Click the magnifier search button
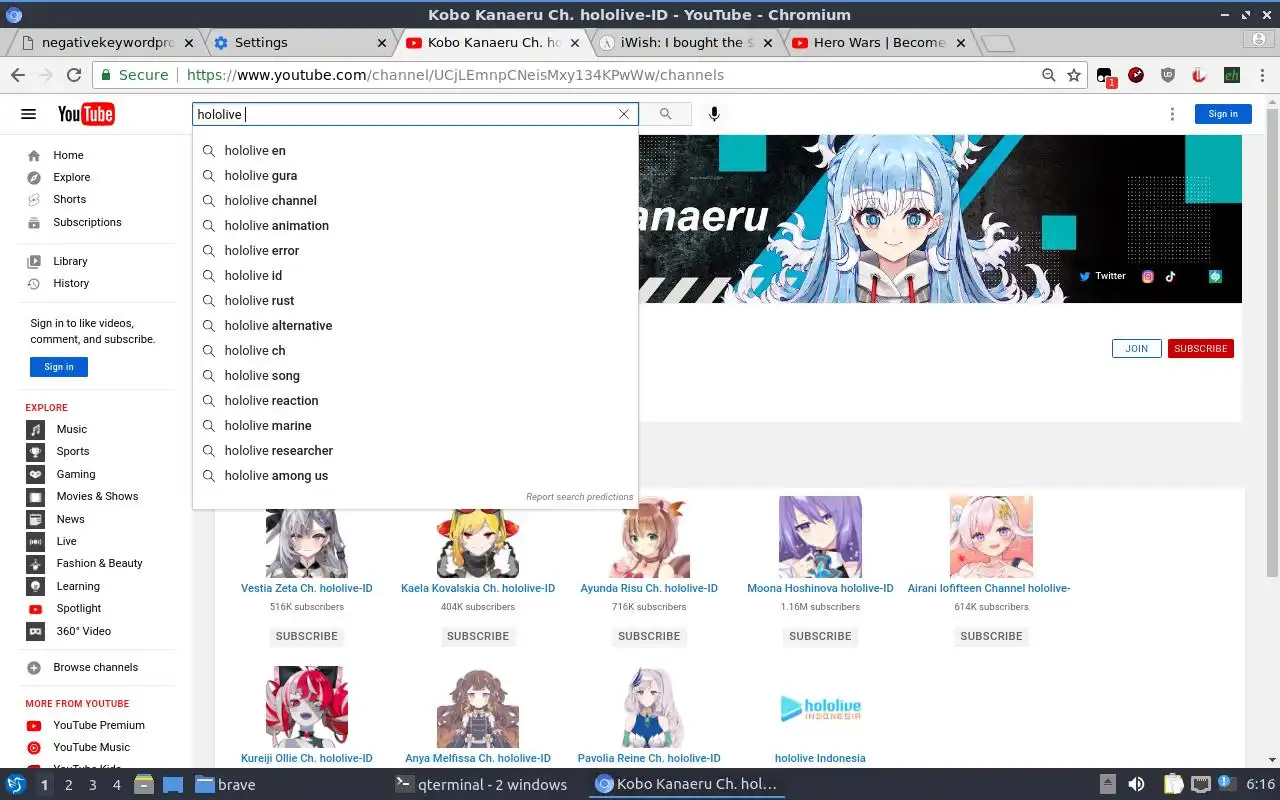 pos(665,114)
